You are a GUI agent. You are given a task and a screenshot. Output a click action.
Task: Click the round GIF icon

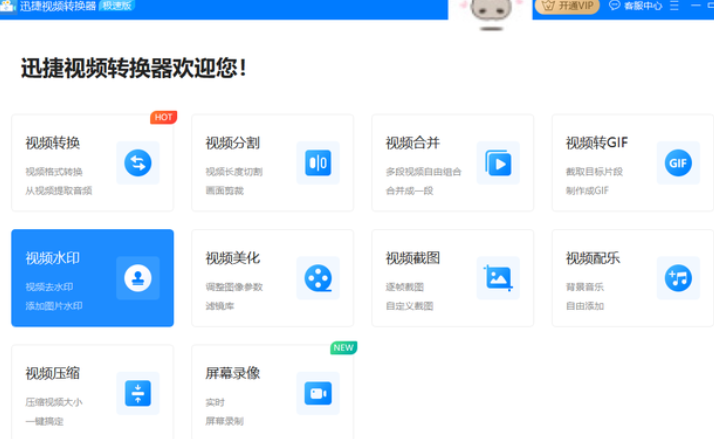(678, 162)
